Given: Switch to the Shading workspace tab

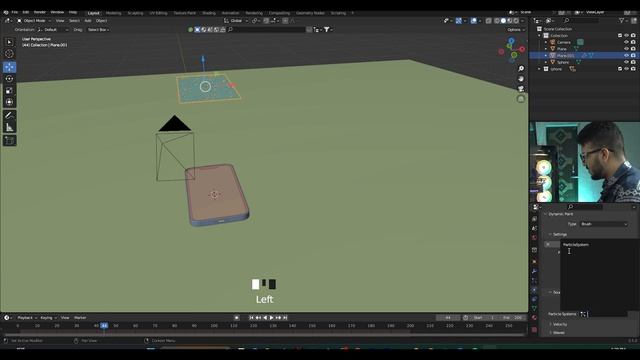Looking at the screenshot, I should point(209,13).
